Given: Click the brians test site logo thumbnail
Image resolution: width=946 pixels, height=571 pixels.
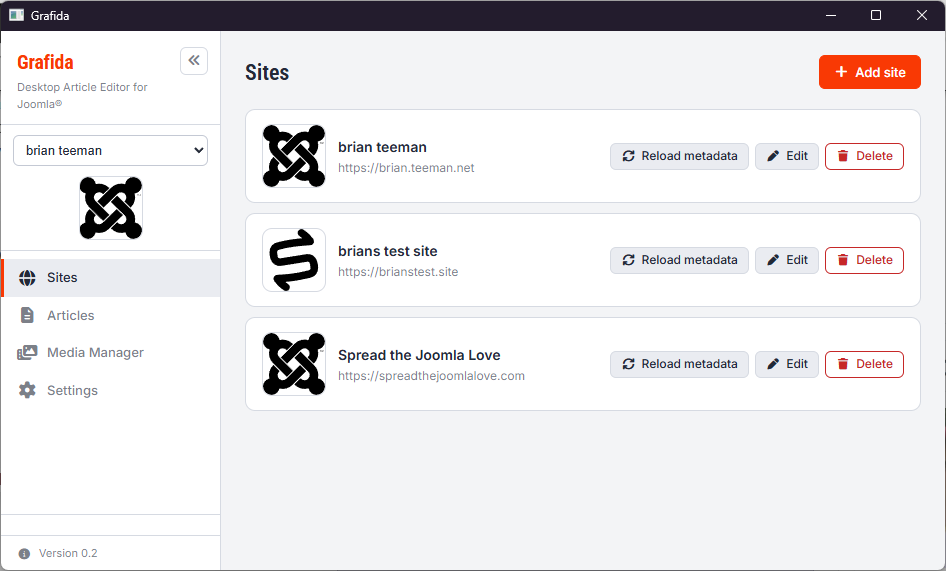Looking at the screenshot, I should point(294,260).
